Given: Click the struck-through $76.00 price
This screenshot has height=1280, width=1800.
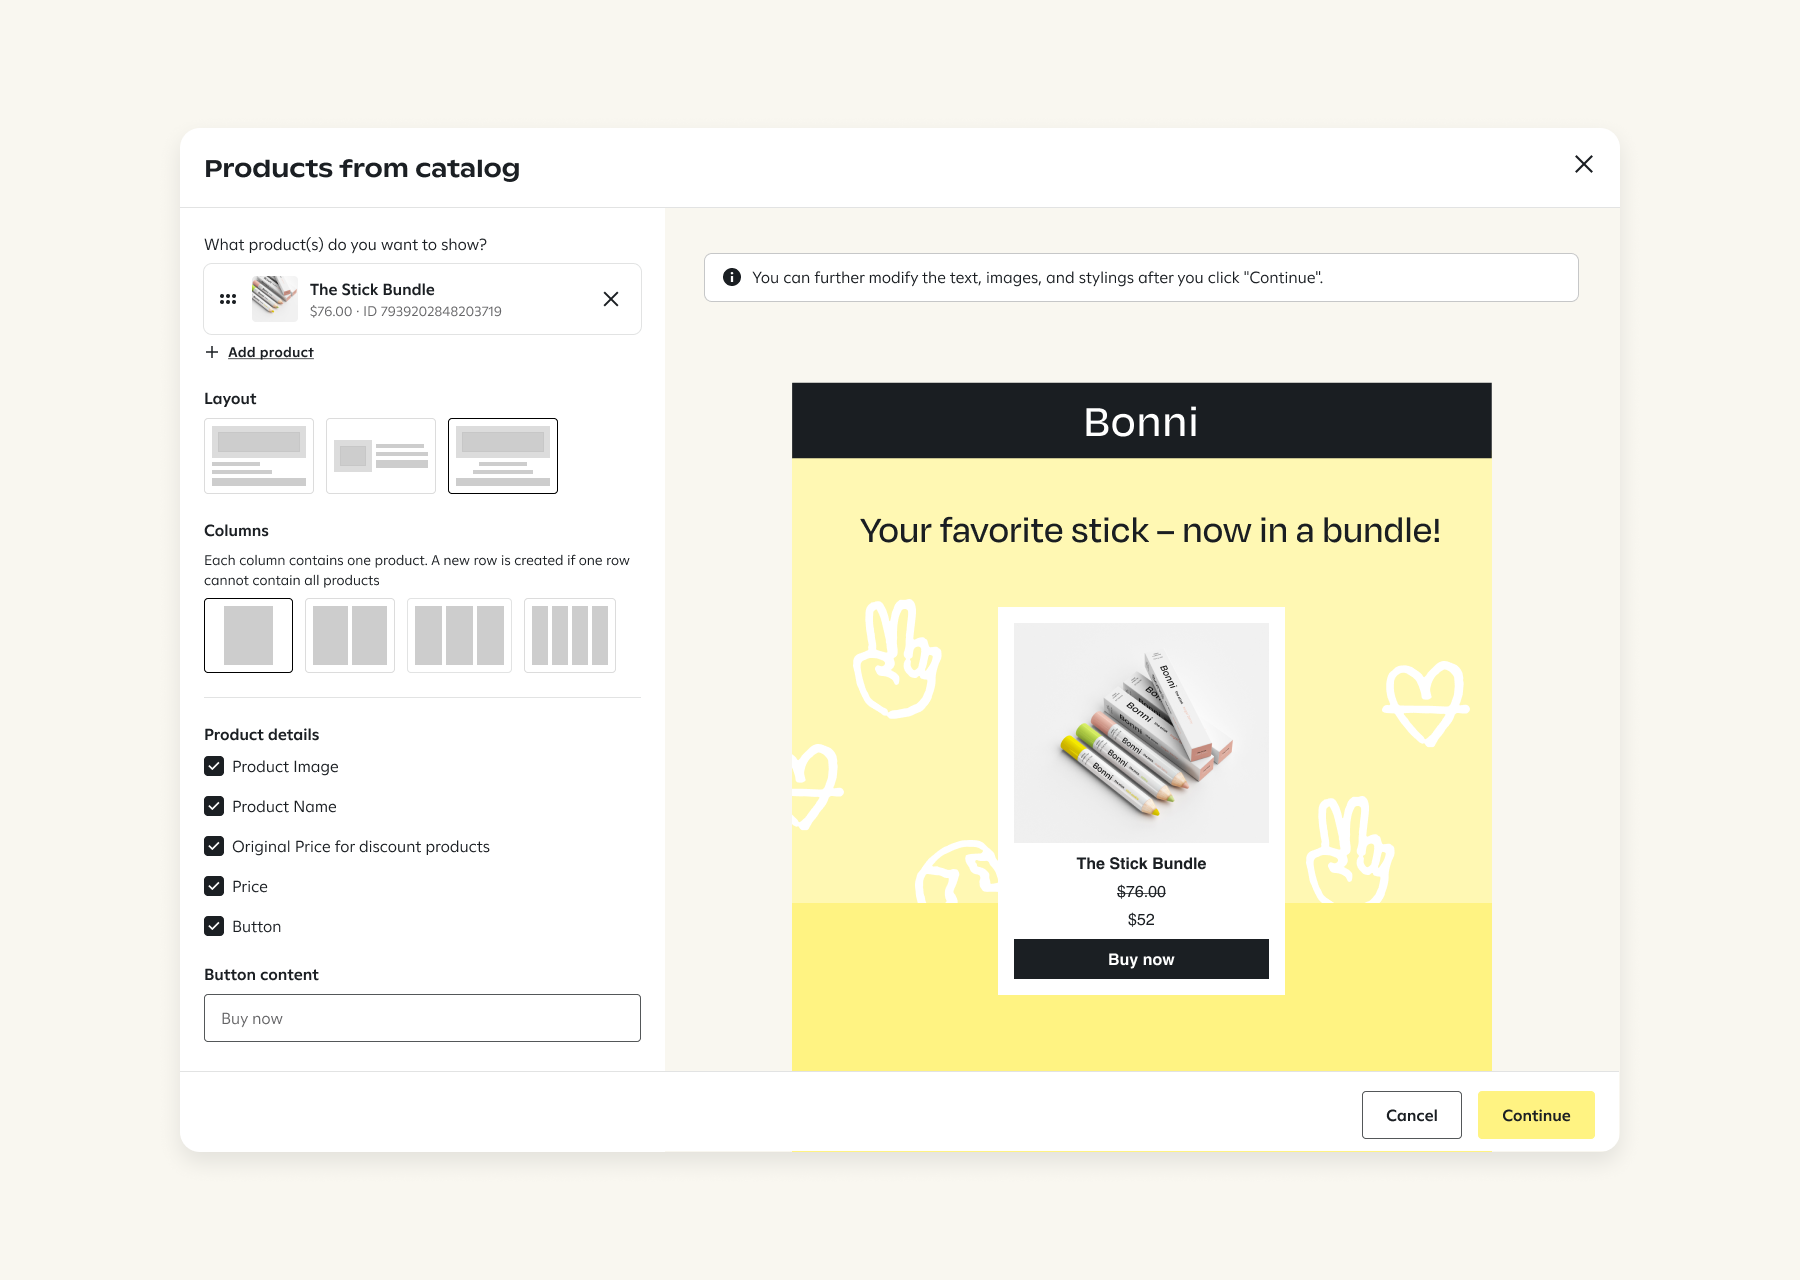Looking at the screenshot, I should 1141,891.
